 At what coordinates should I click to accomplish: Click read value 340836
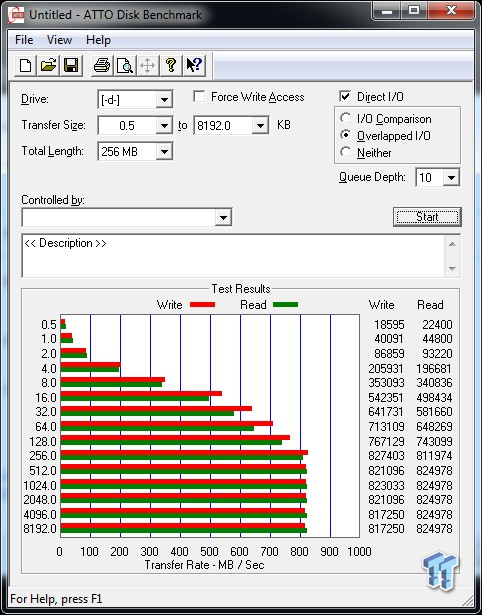click(435, 383)
